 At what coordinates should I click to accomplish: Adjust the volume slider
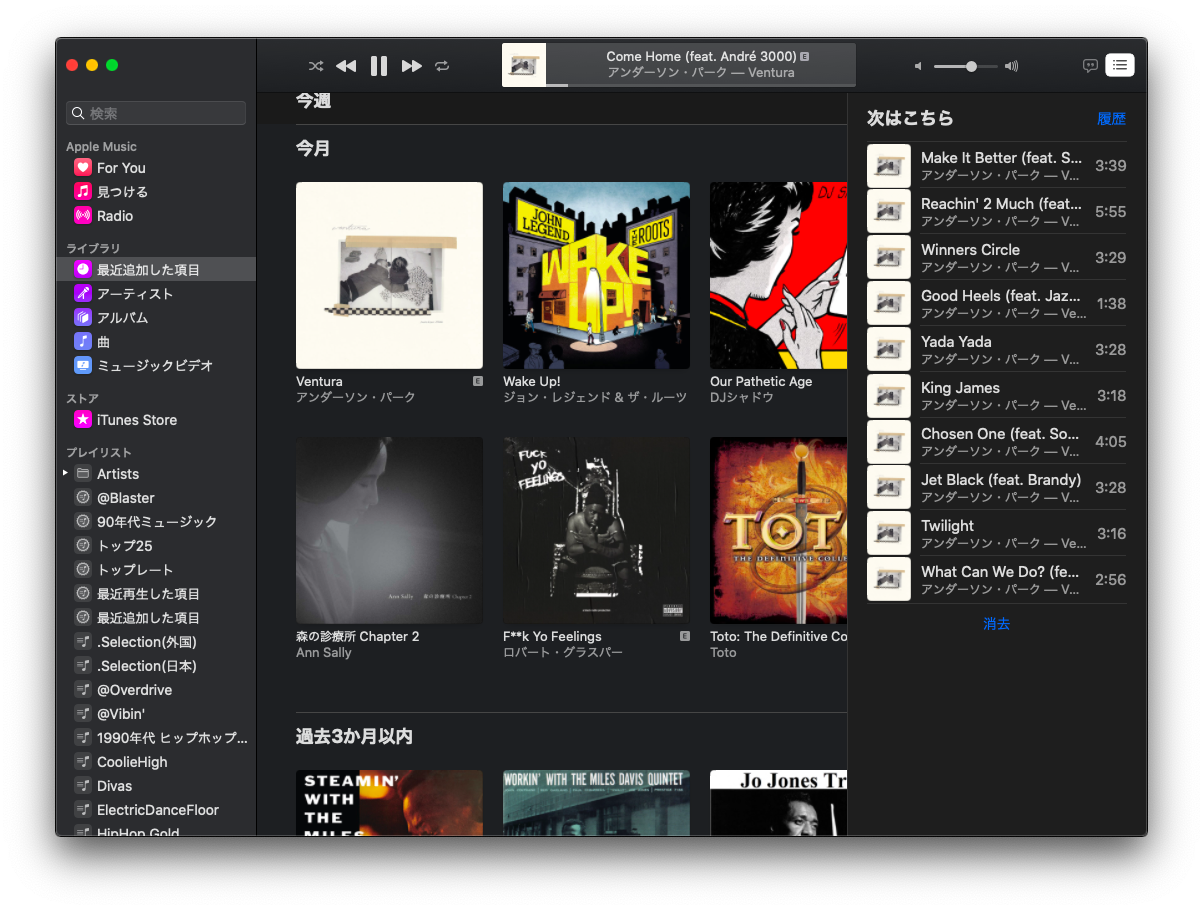pos(965,66)
